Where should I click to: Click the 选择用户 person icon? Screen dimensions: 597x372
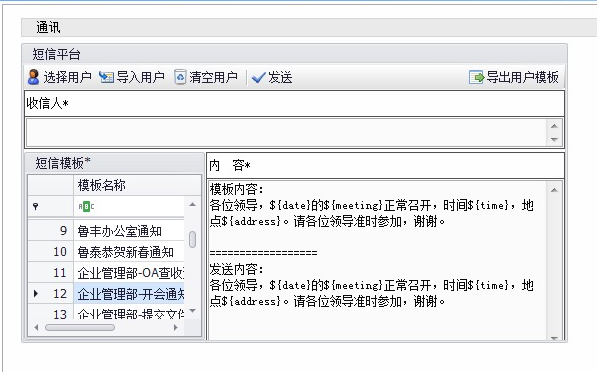[34, 77]
